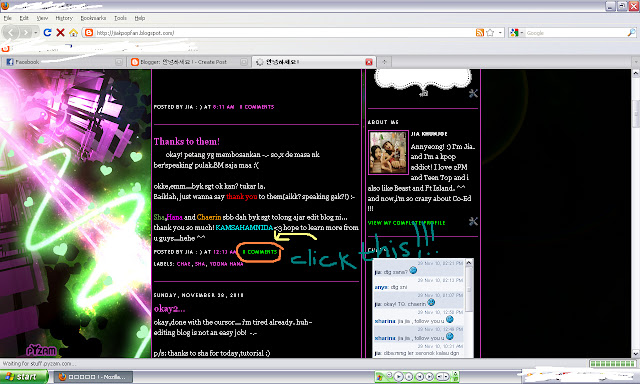Click the Windows Start button
Viewport: 640px width, 384px height.
(x=24, y=377)
